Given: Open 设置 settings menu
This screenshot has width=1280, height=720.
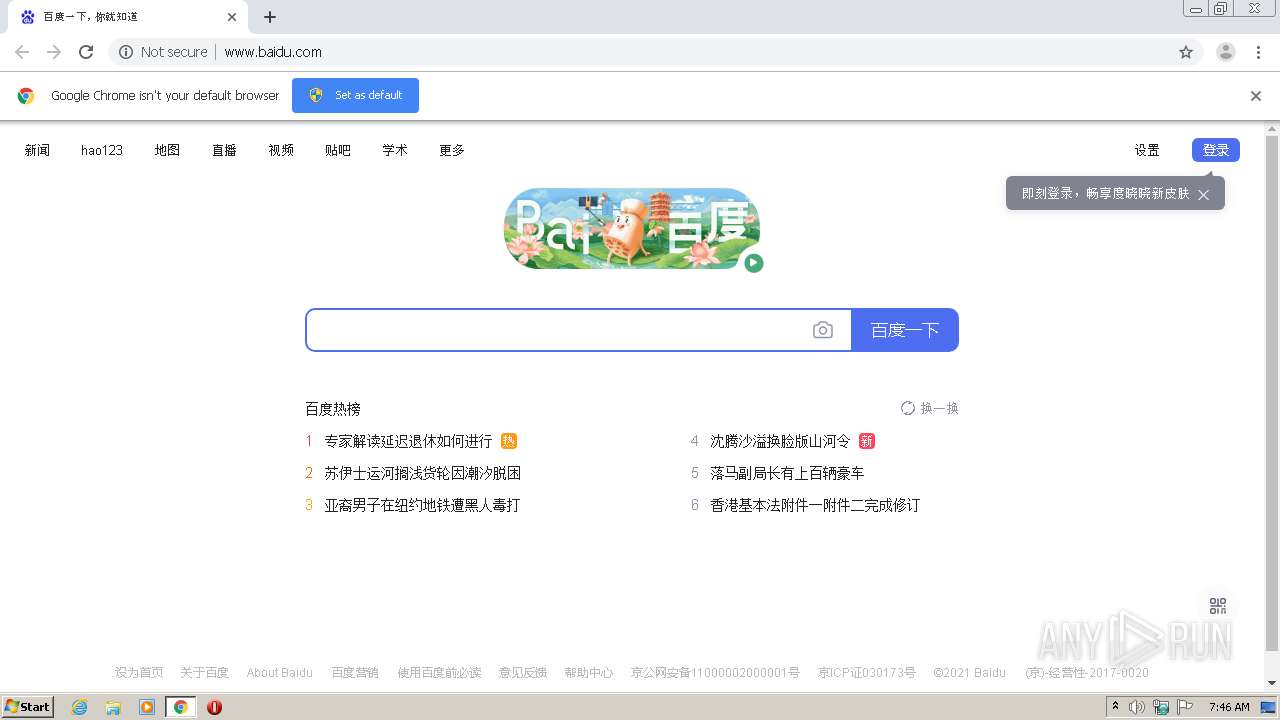Looking at the screenshot, I should (x=1147, y=150).
